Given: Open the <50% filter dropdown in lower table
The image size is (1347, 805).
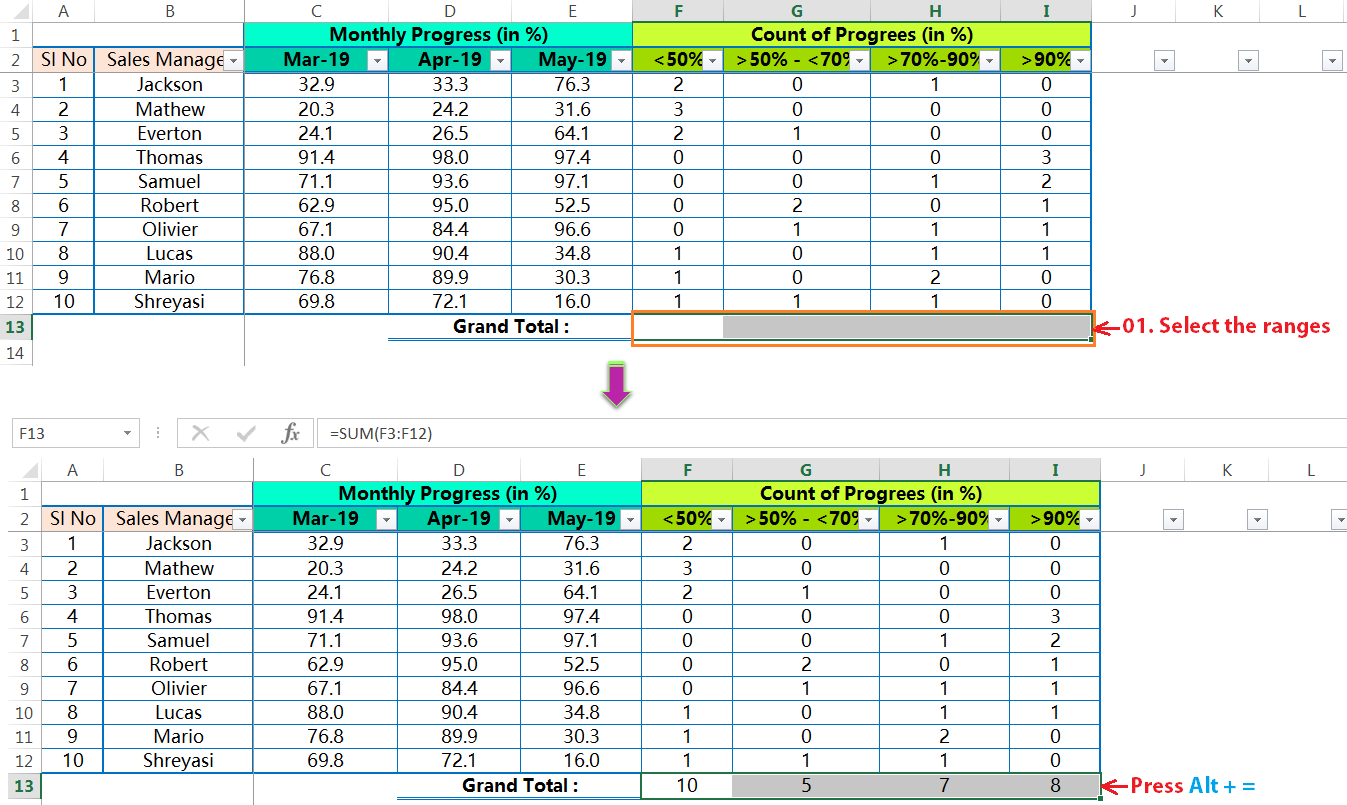Looking at the screenshot, I should pyautogui.click(x=721, y=520).
